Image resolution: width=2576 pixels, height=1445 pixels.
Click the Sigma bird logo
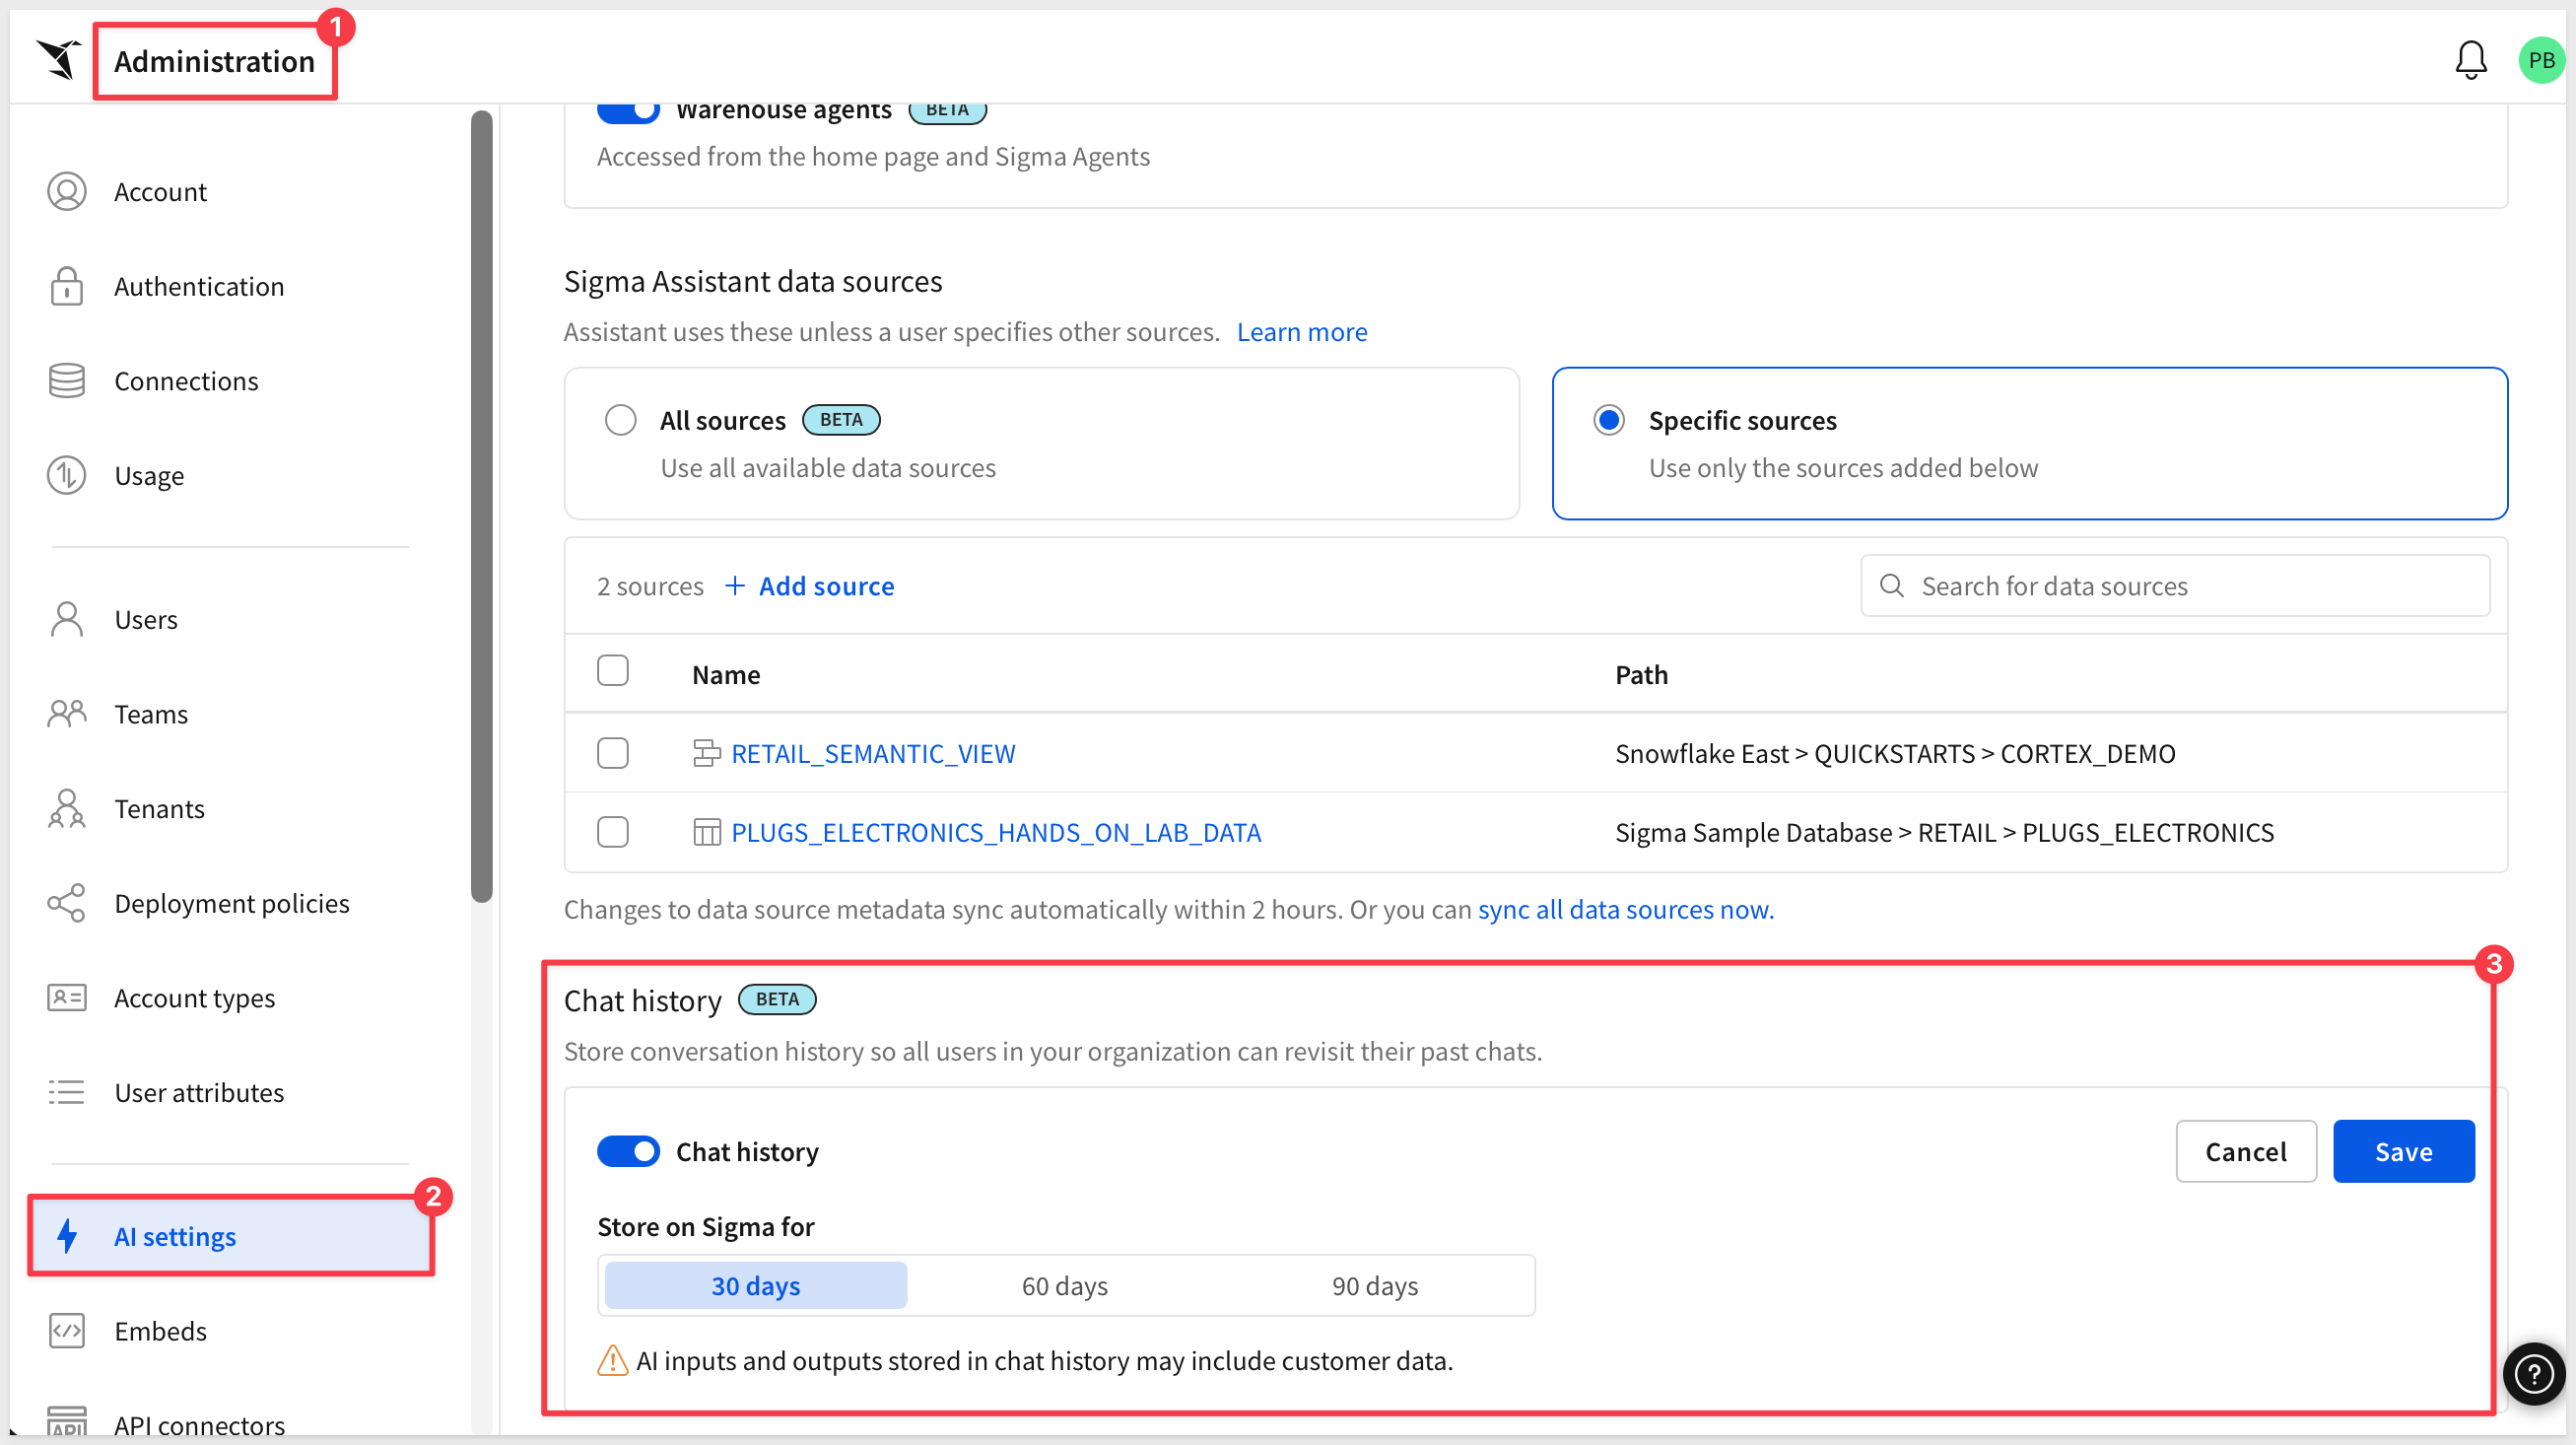coord(59,59)
